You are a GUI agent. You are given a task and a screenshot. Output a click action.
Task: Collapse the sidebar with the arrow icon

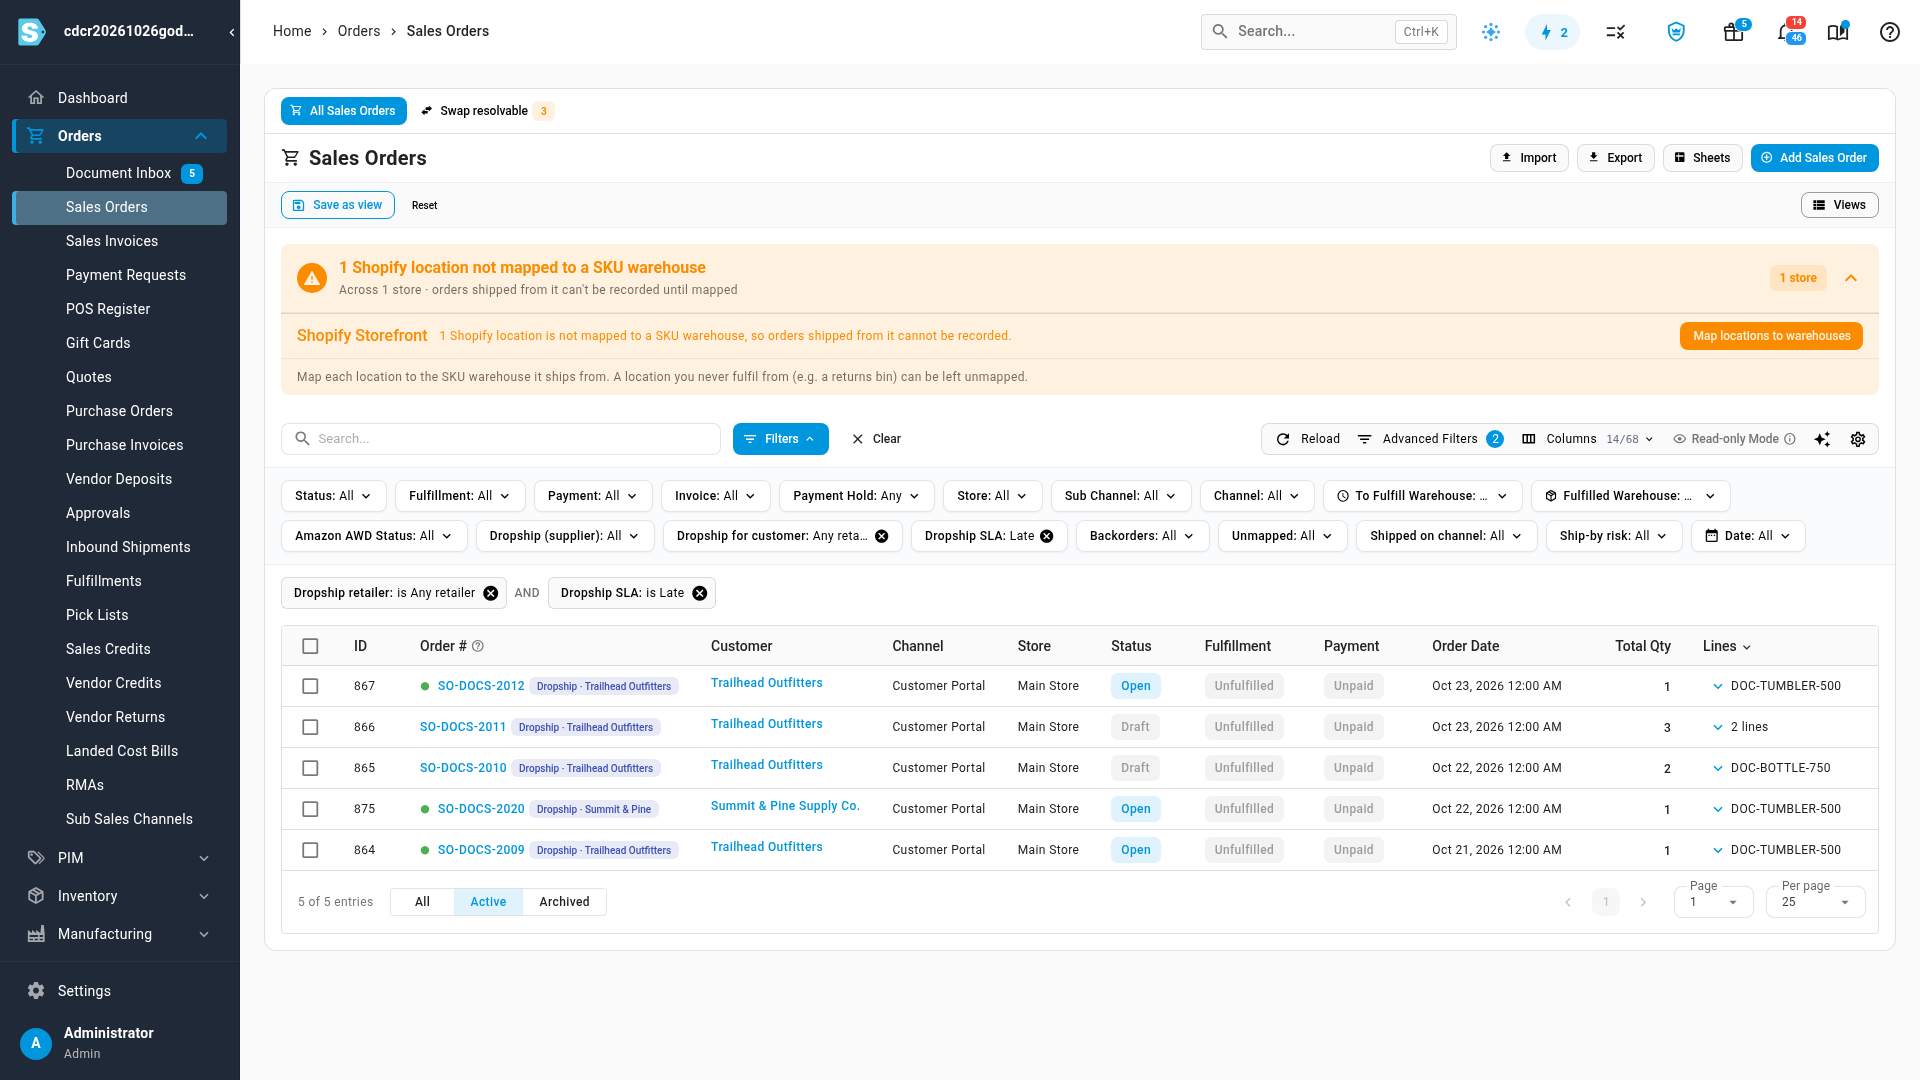pos(232,32)
